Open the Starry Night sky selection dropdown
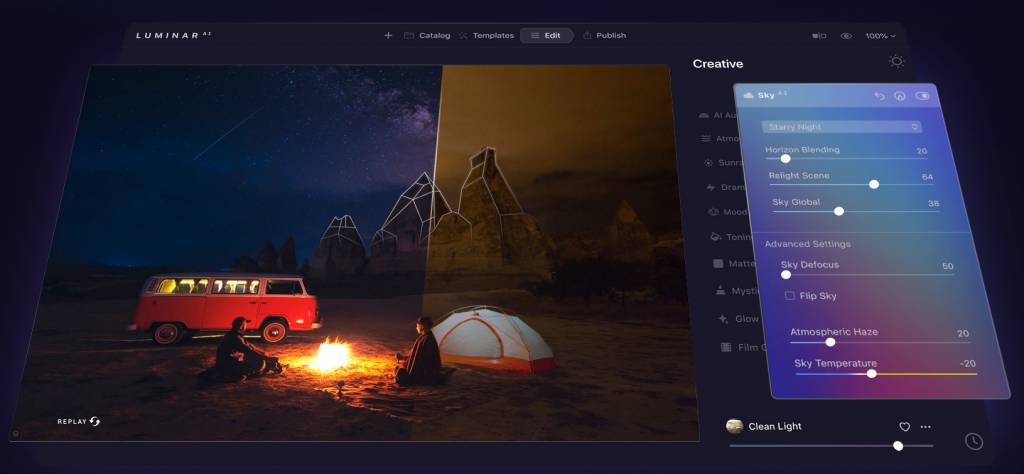Screen dimensions: 1024x474 tap(841, 127)
